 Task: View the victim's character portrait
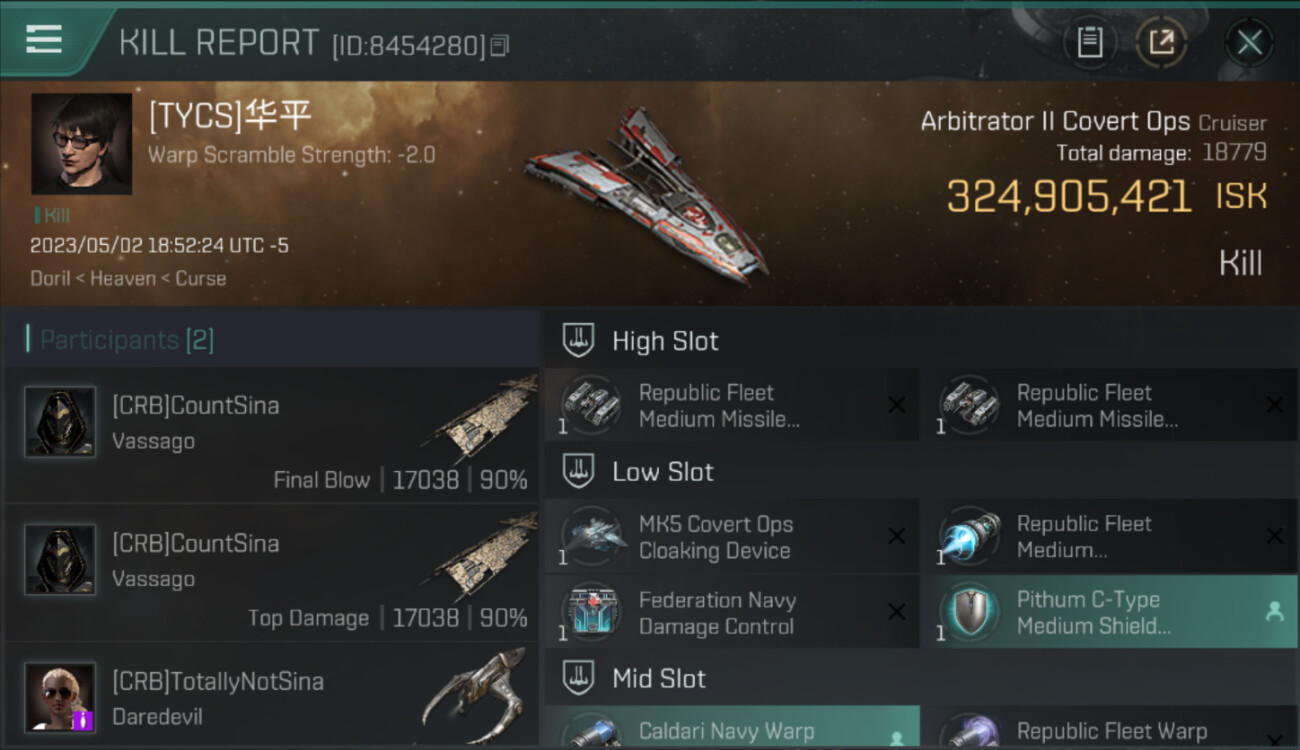81,143
